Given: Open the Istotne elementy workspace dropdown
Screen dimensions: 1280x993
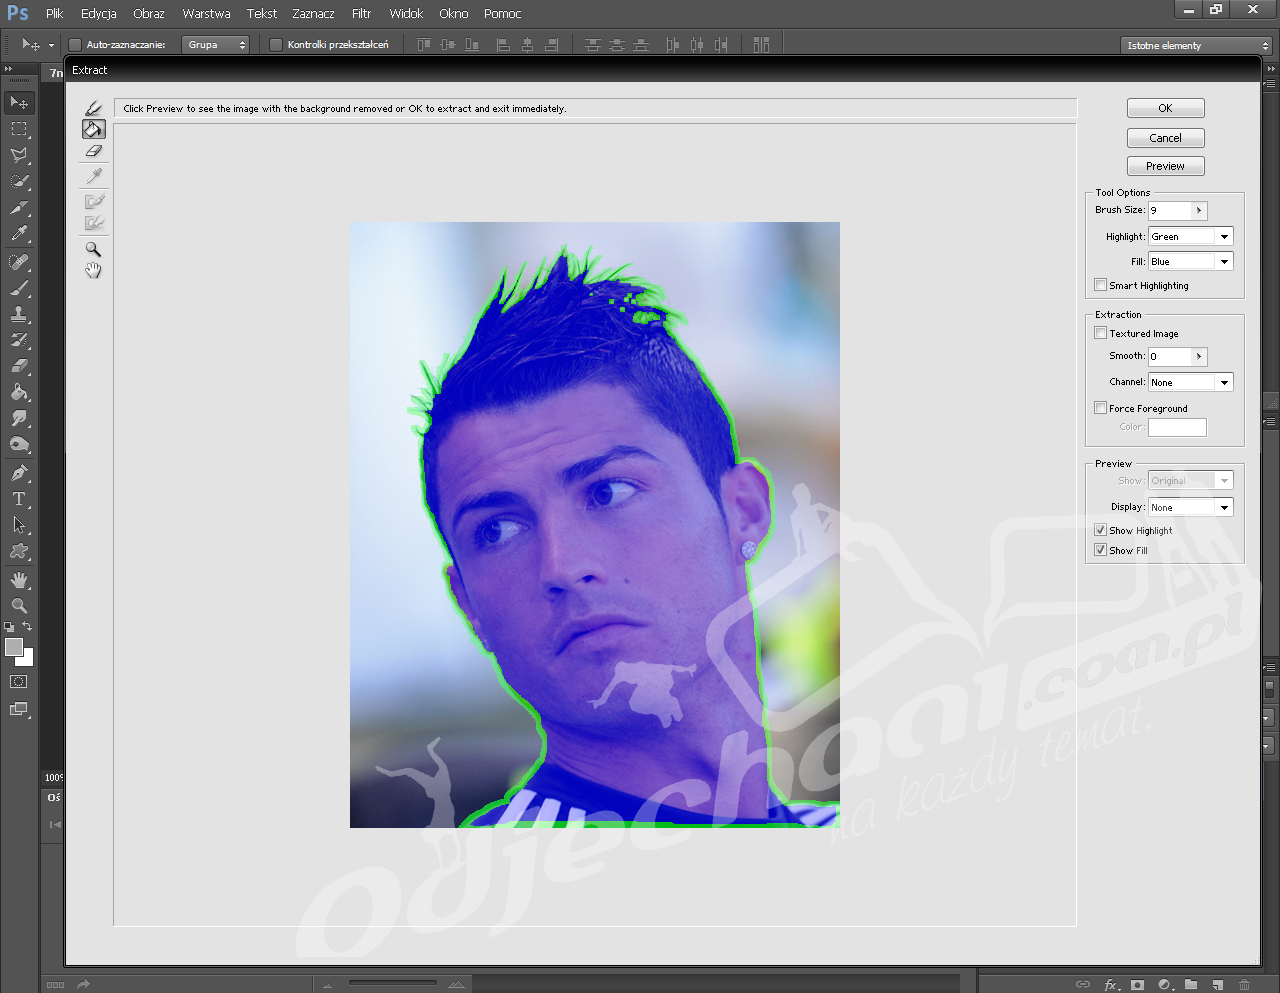Looking at the screenshot, I should click(x=1196, y=45).
